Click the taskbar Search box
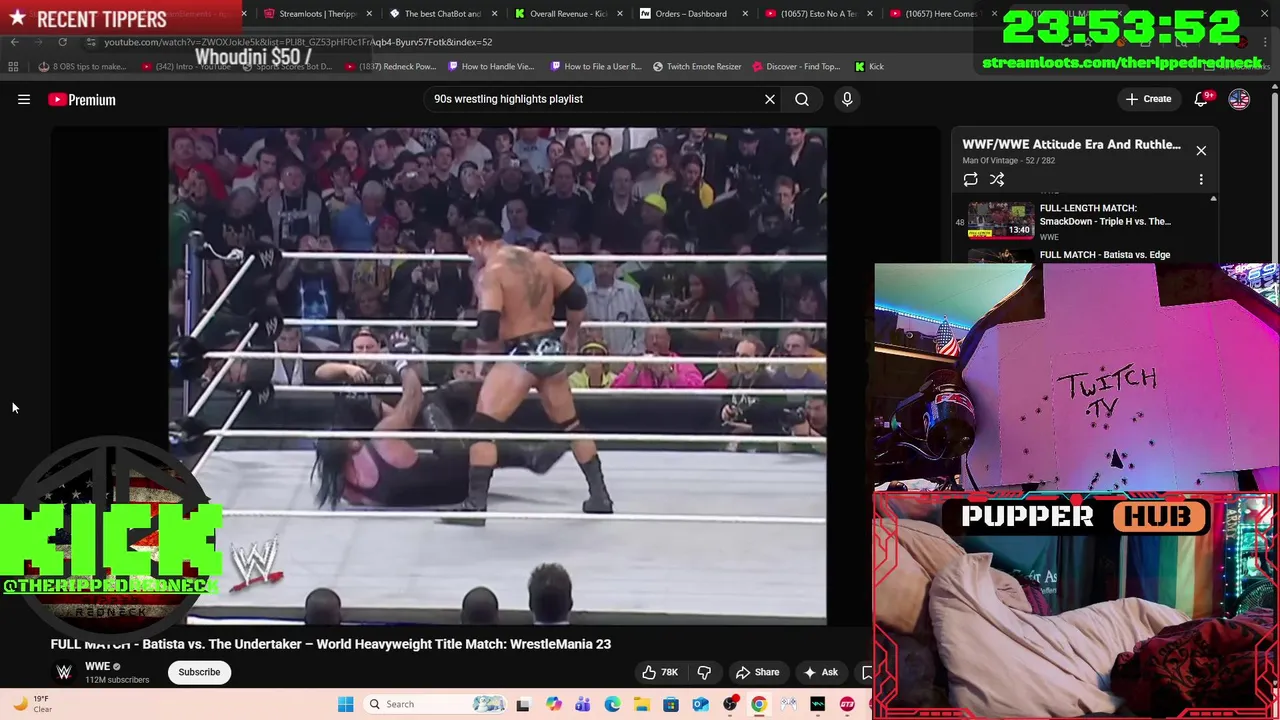1280x720 pixels. [x=435, y=704]
